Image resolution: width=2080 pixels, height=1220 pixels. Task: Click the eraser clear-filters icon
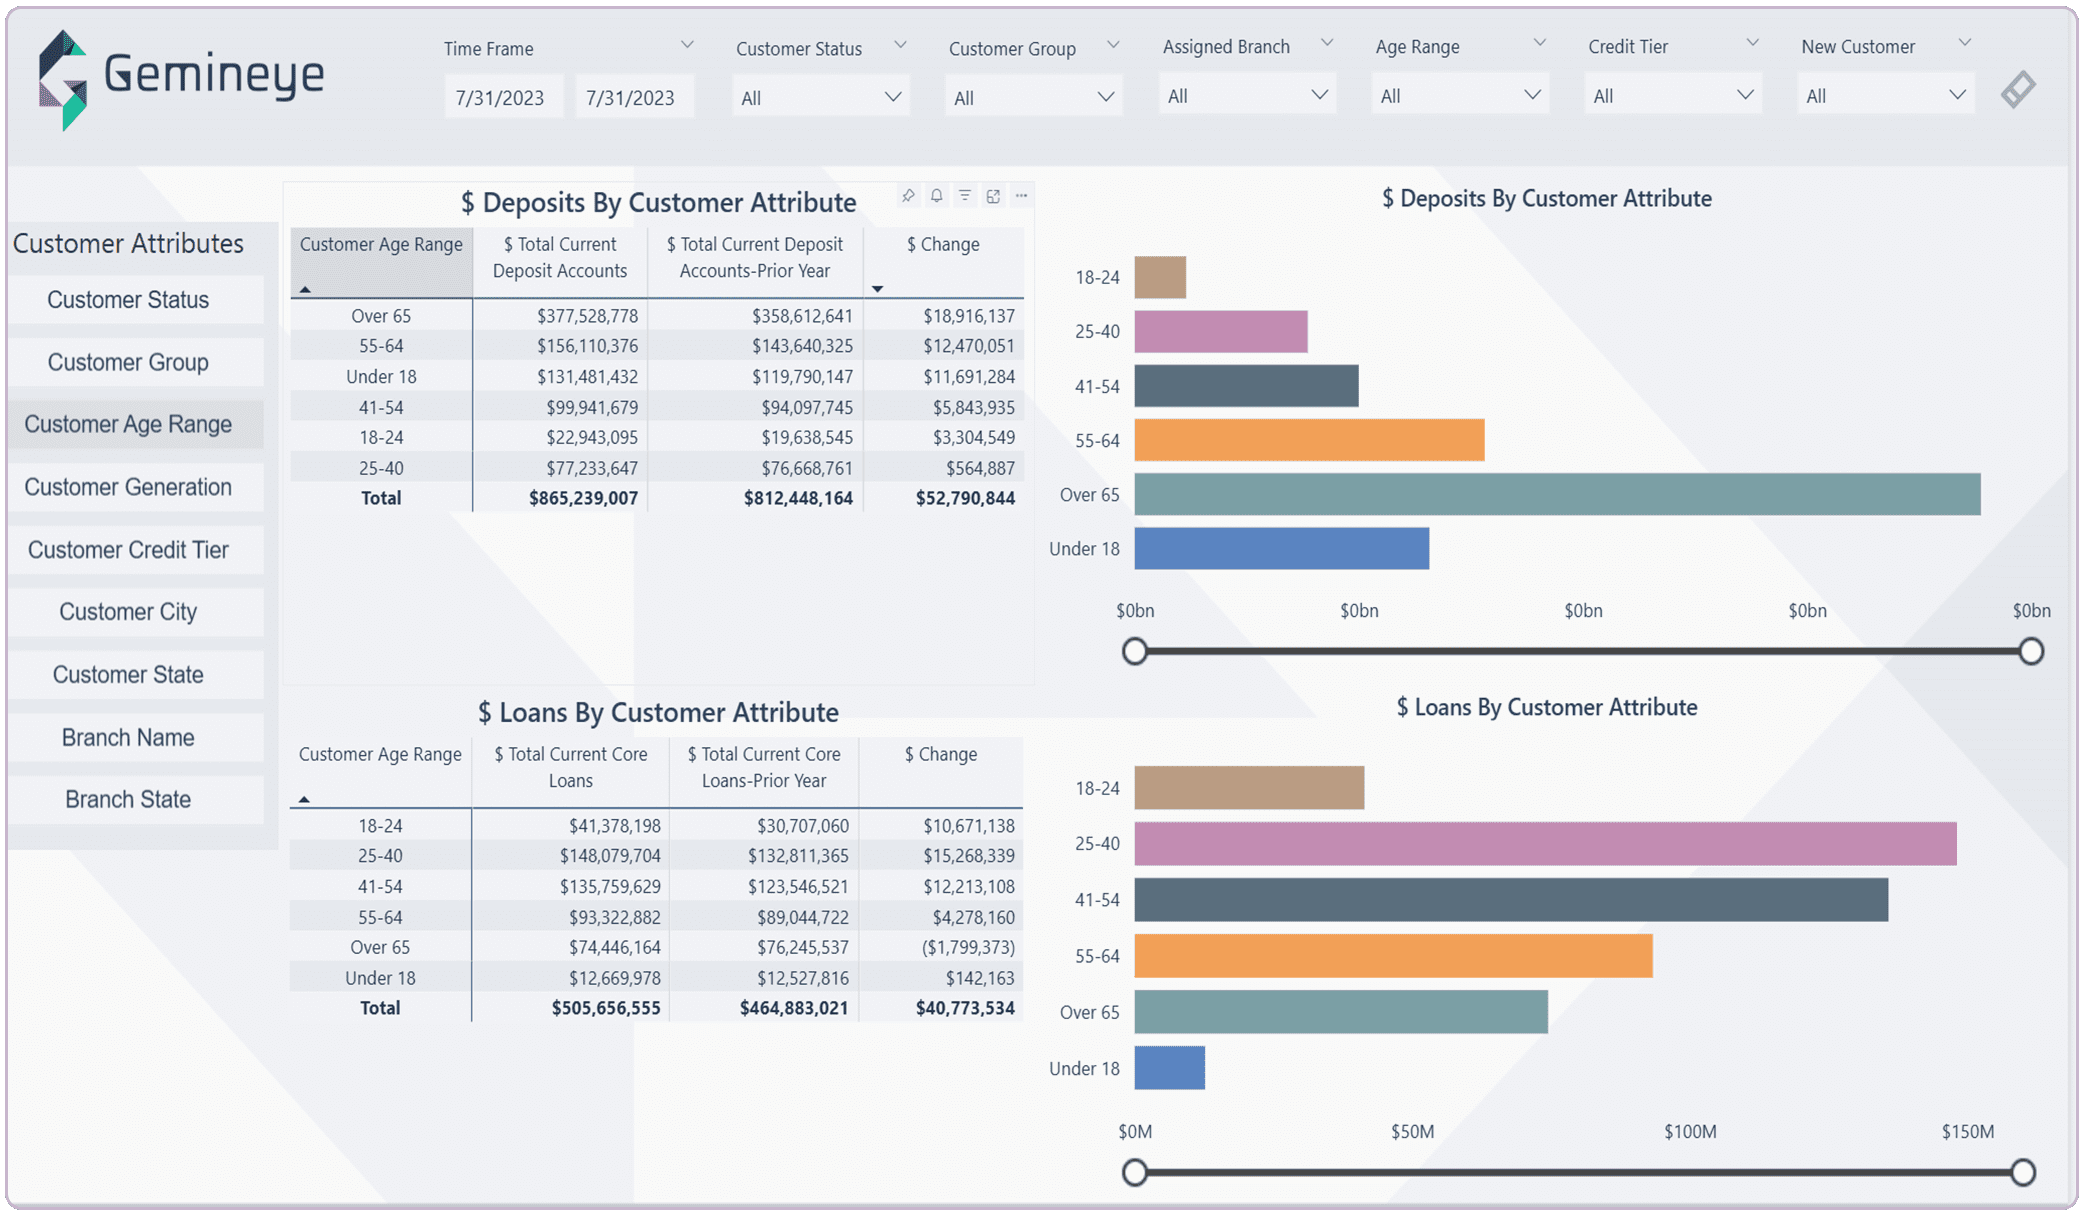click(x=2018, y=90)
